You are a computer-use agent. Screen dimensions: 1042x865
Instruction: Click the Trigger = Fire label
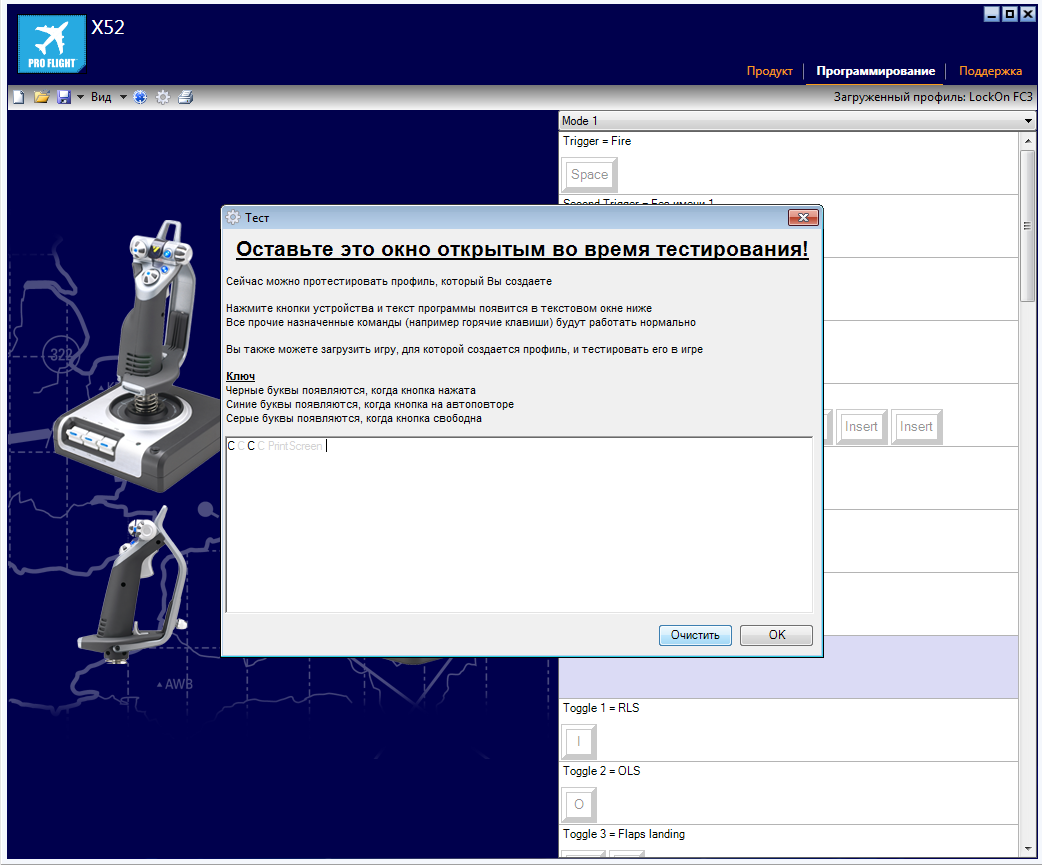[597, 141]
